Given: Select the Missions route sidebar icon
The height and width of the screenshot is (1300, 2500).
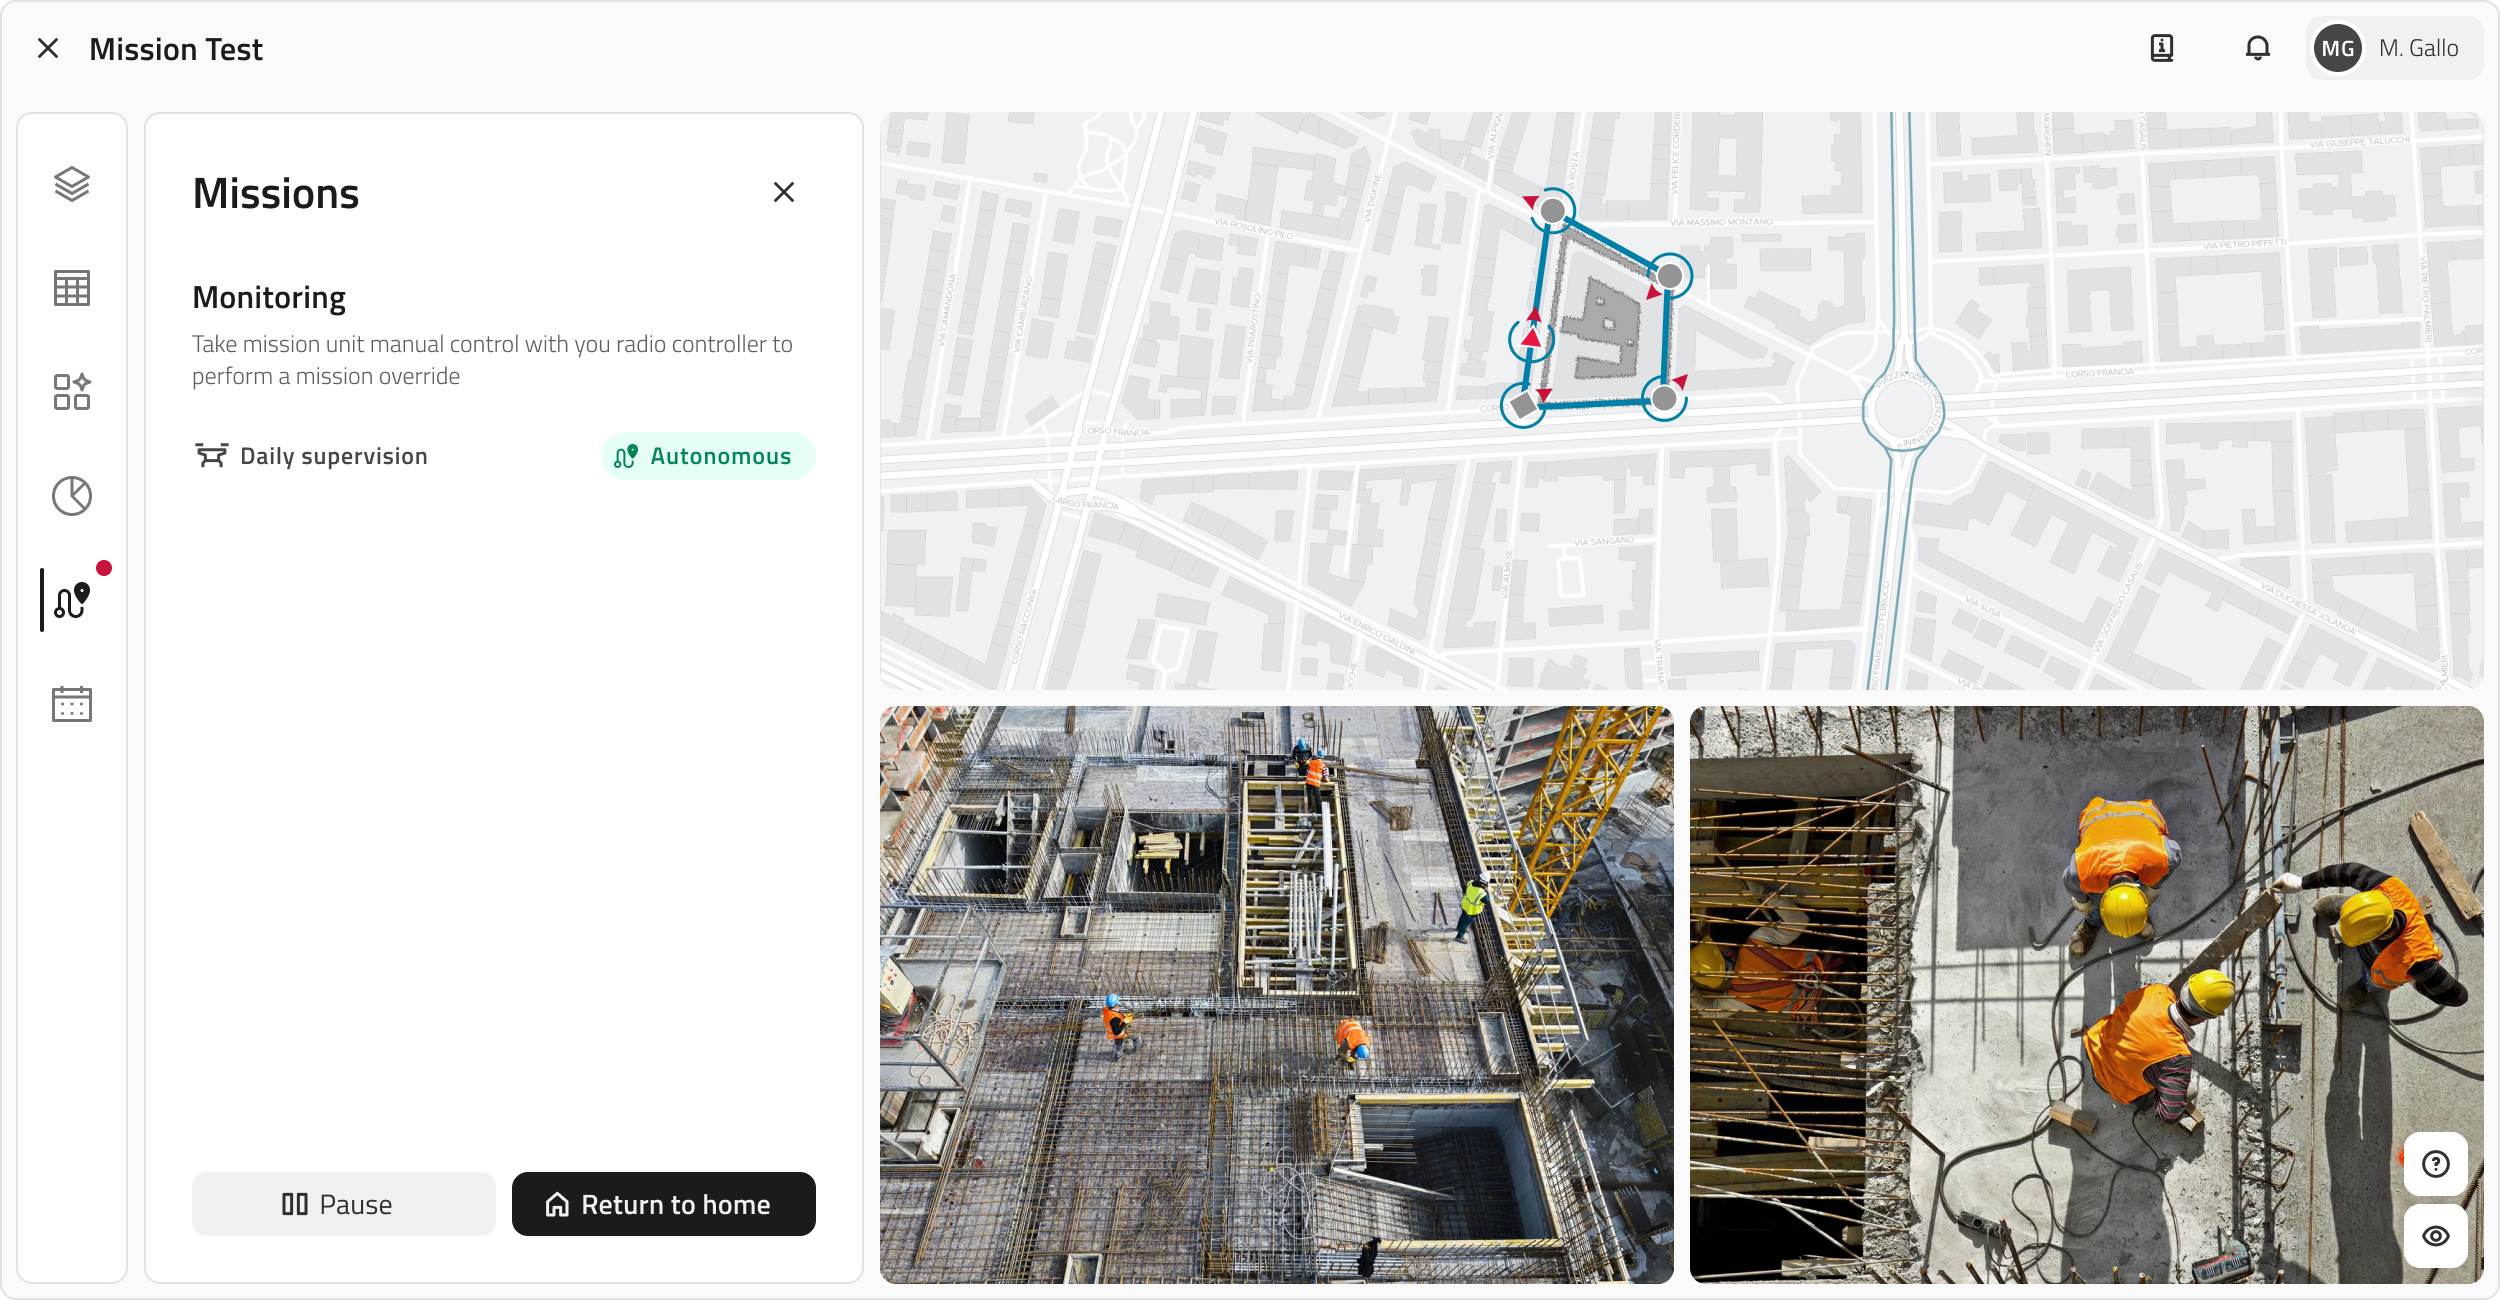Looking at the screenshot, I should click(x=72, y=600).
